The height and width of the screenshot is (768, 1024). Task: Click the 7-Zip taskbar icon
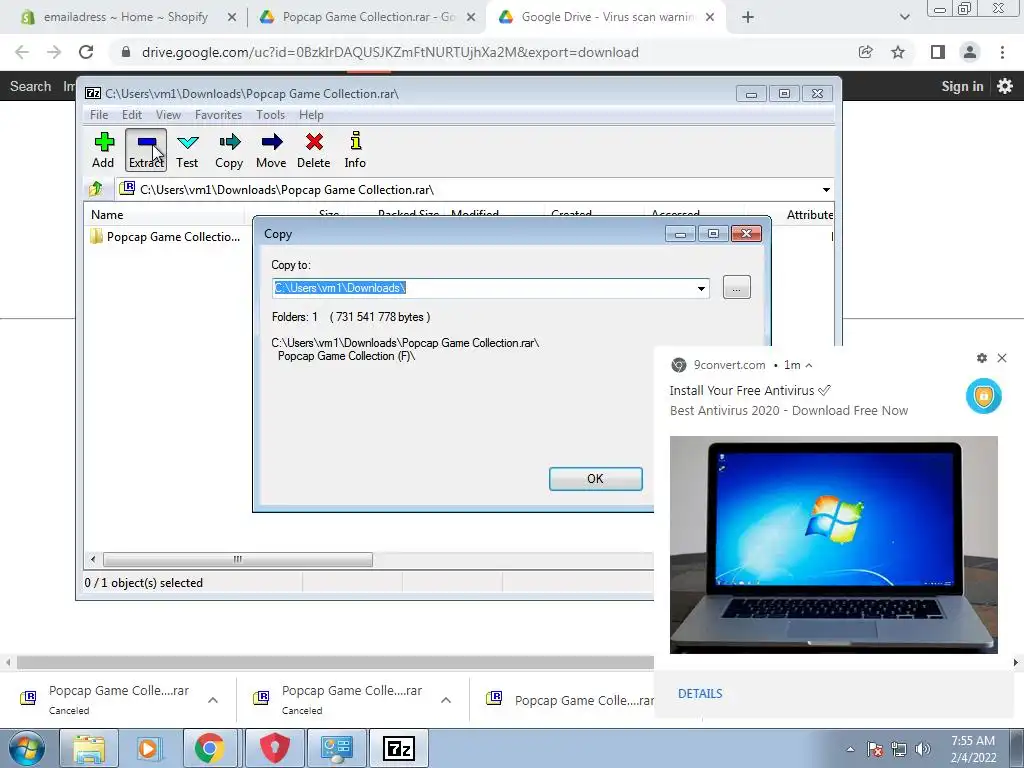[399, 748]
